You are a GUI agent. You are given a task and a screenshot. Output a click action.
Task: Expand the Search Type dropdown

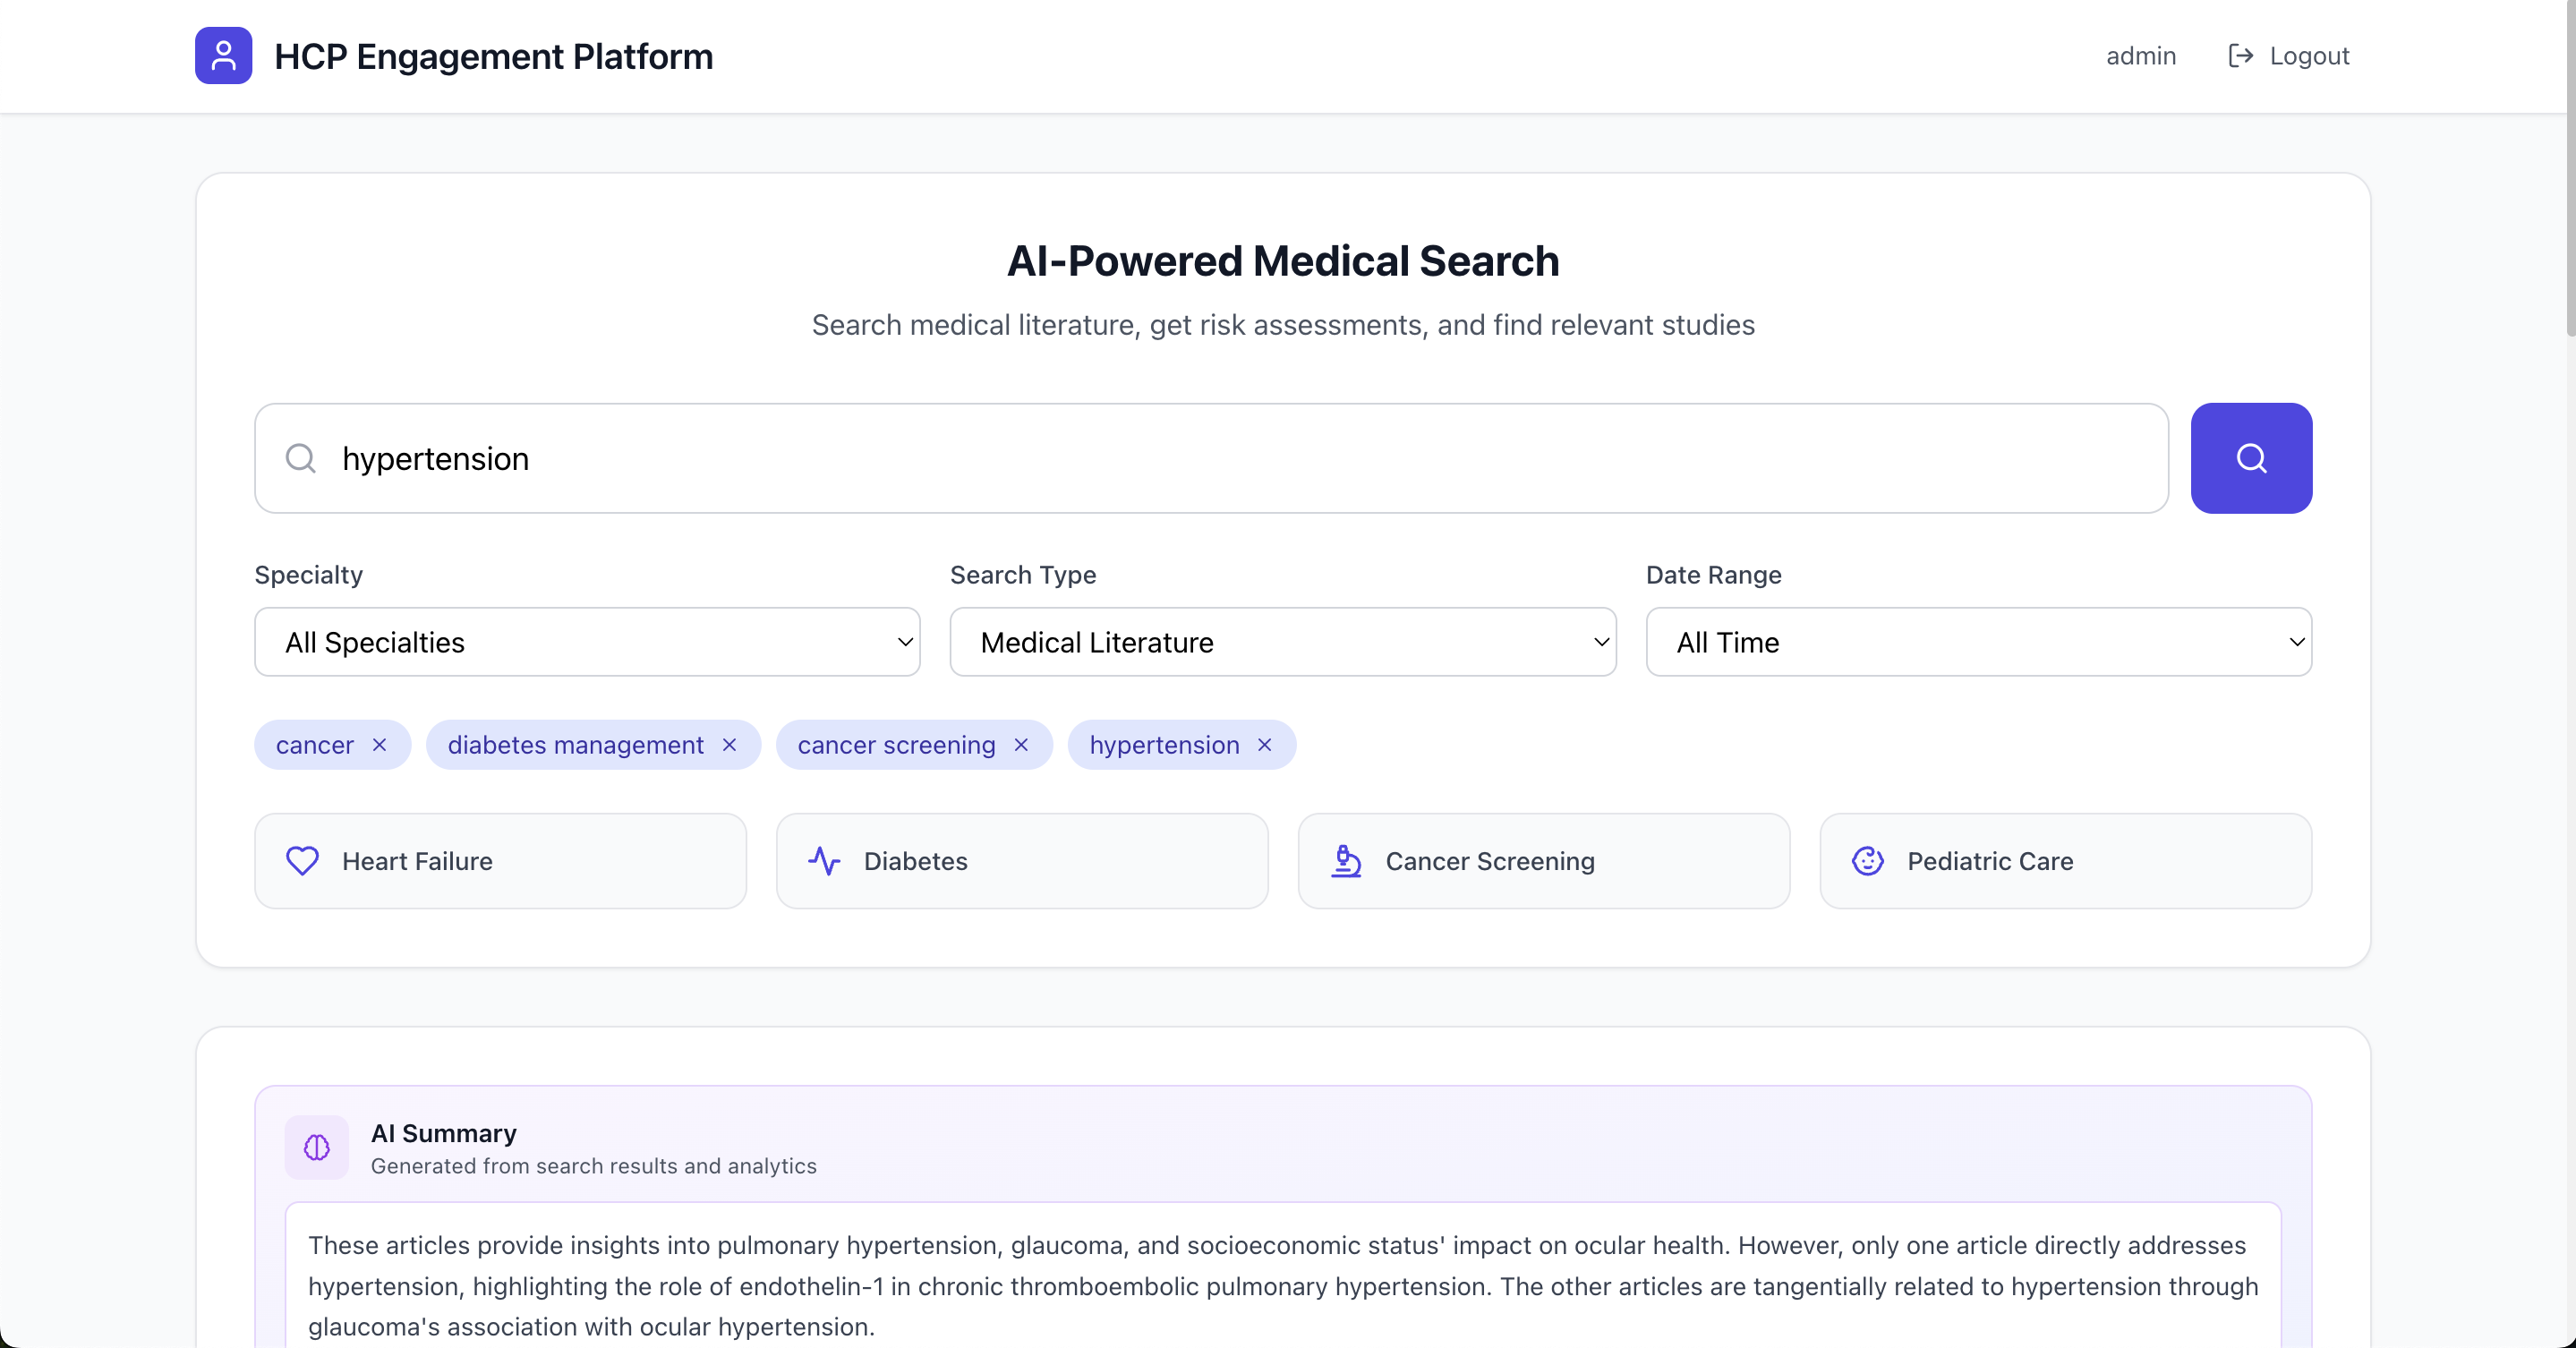[1282, 642]
